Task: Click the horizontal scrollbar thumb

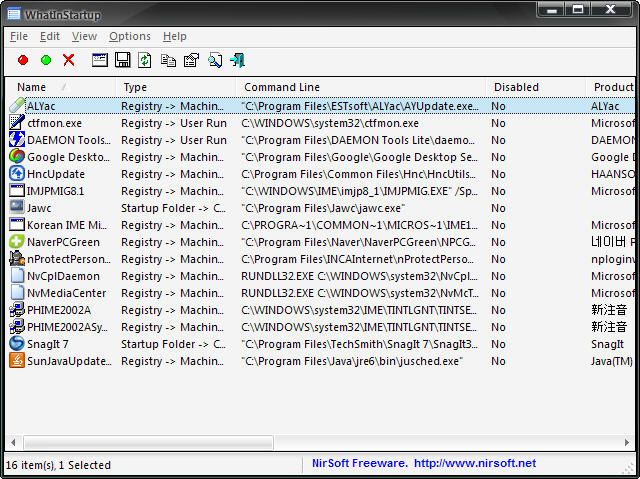Action: 148,442
